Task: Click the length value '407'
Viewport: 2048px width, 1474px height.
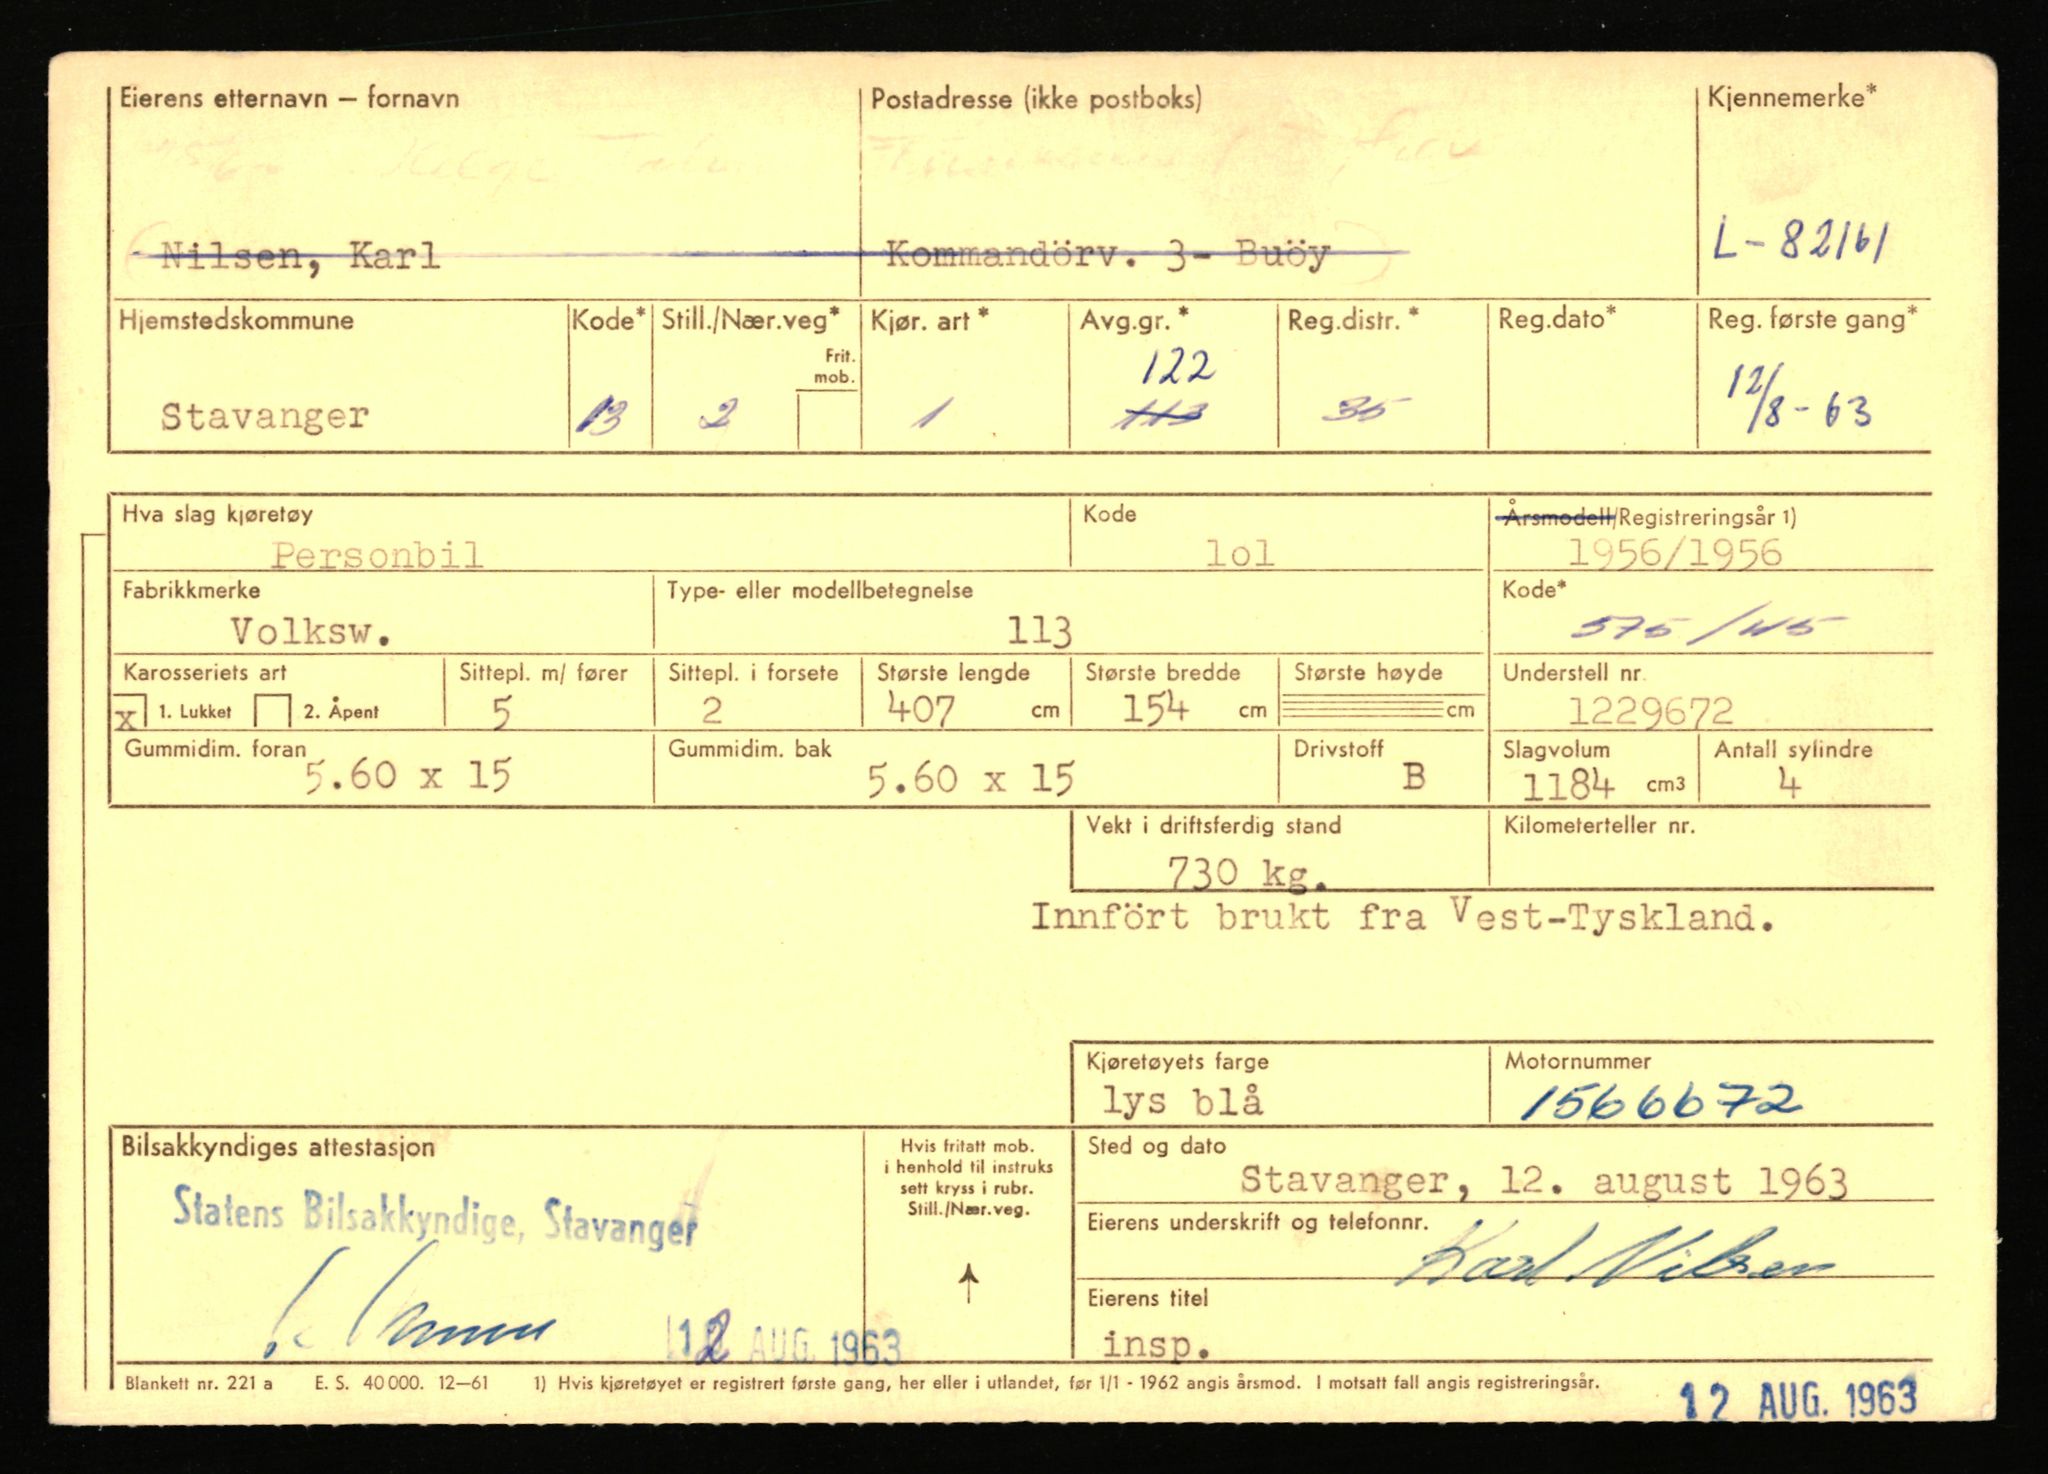Action: [x=921, y=710]
